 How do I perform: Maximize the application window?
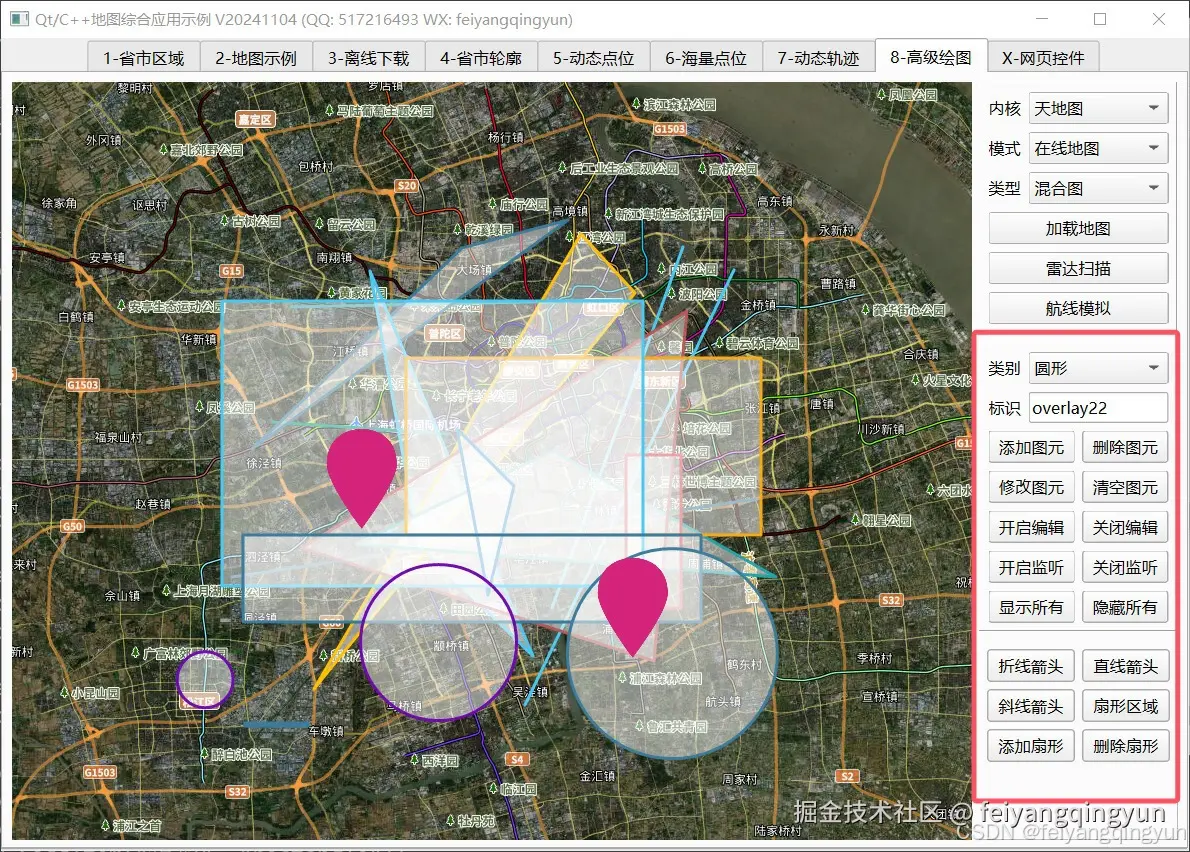point(1100,19)
